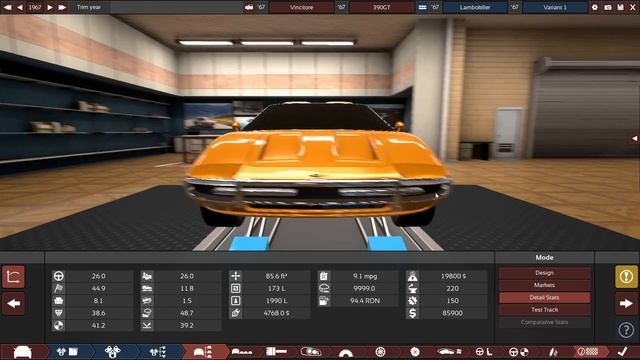640x360 pixels.
Task: Open the Lambobiller engine family selector
Action: point(475,7)
